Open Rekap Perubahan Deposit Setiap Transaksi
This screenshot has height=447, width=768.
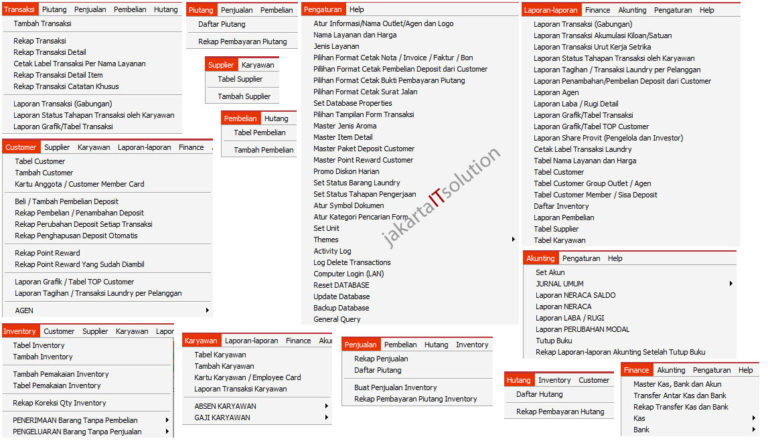[83, 224]
